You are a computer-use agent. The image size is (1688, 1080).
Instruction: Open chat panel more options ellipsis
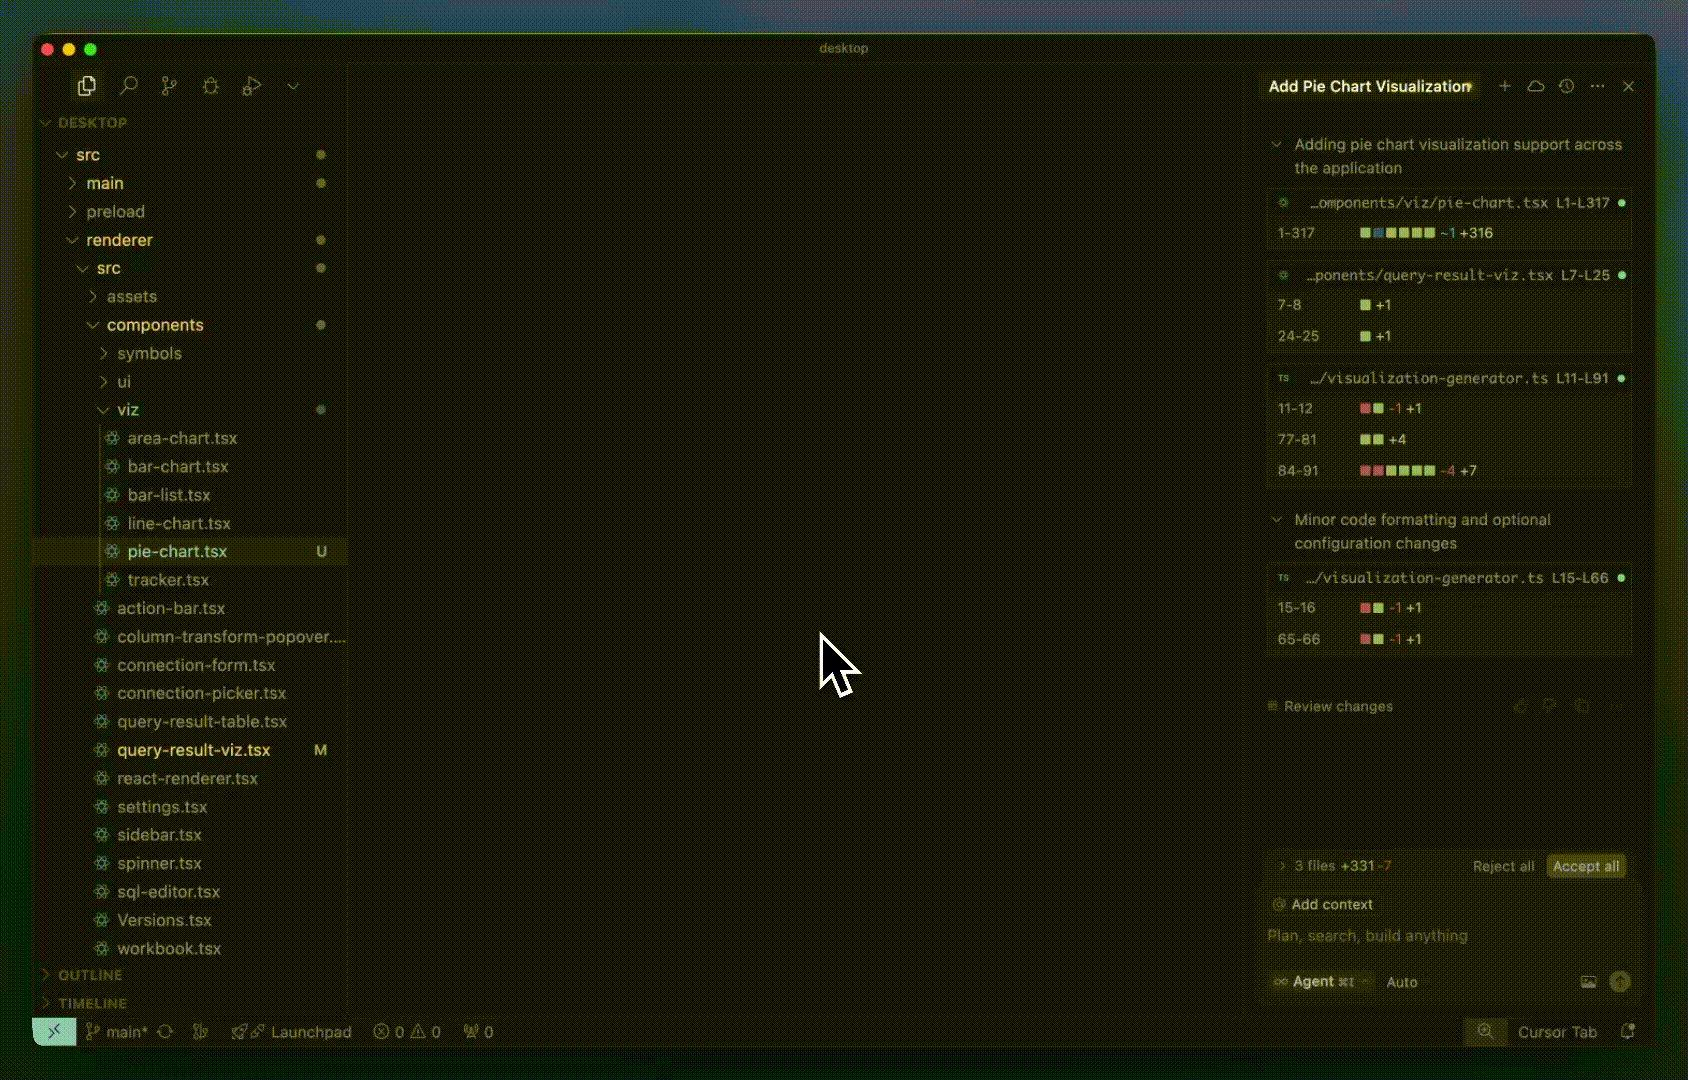point(1597,86)
